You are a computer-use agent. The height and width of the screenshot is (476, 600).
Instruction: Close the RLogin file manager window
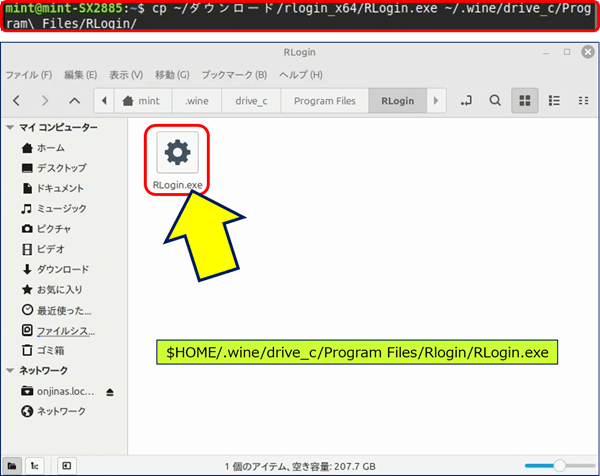(x=588, y=52)
